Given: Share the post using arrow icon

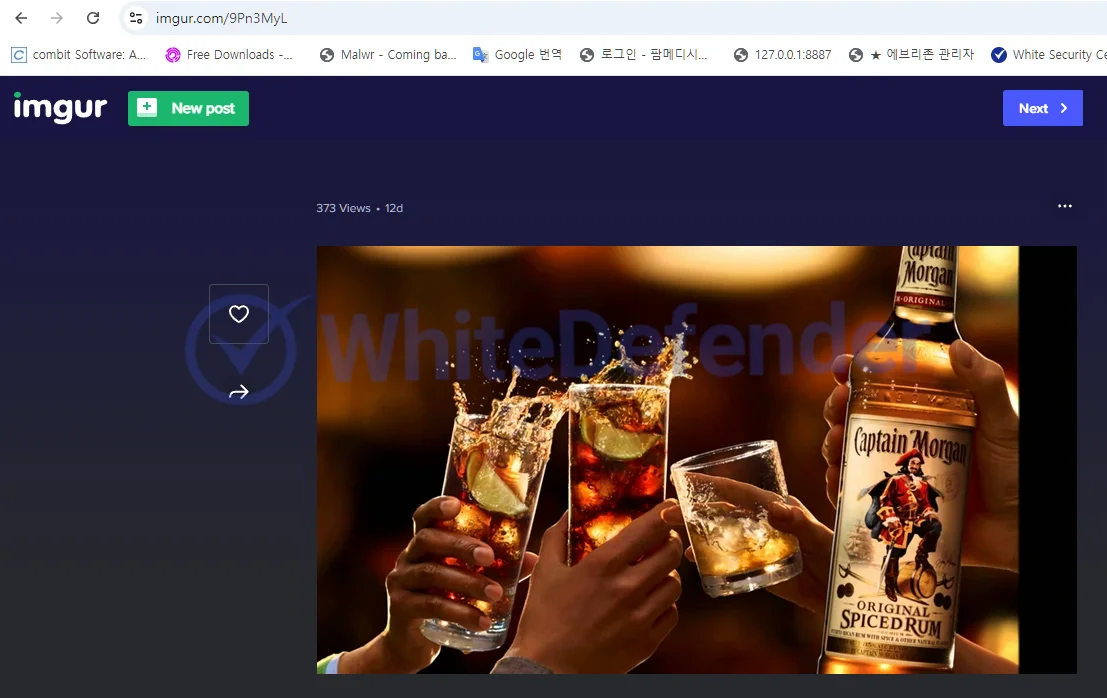Looking at the screenshot, I should [239, 392].
